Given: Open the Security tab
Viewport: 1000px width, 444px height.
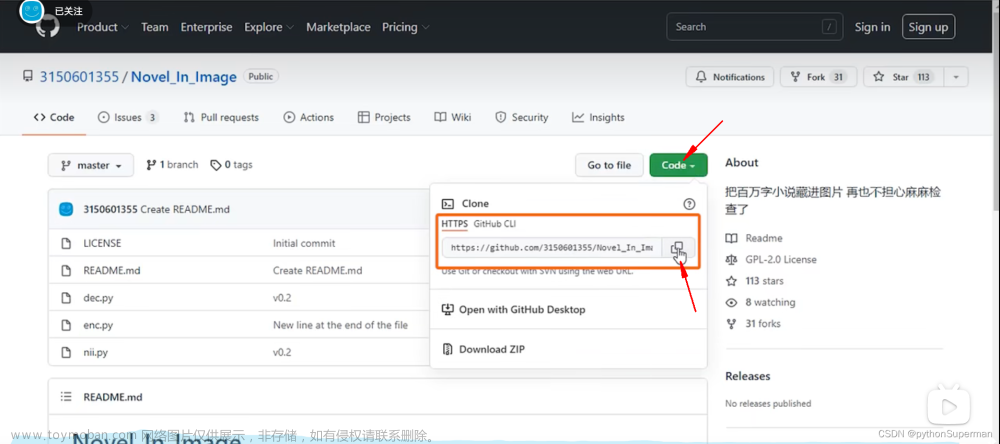Looking at the screenshot, I should [x=522, y=117].
